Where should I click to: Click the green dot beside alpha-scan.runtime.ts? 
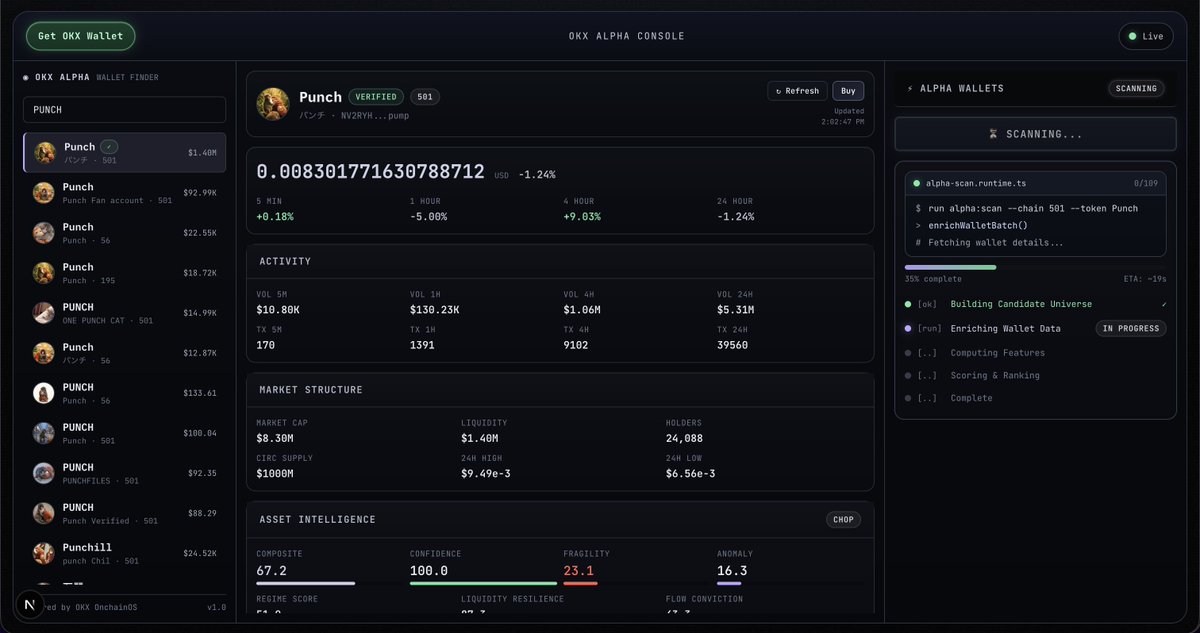pyautogui.click(x=916, y=183)
